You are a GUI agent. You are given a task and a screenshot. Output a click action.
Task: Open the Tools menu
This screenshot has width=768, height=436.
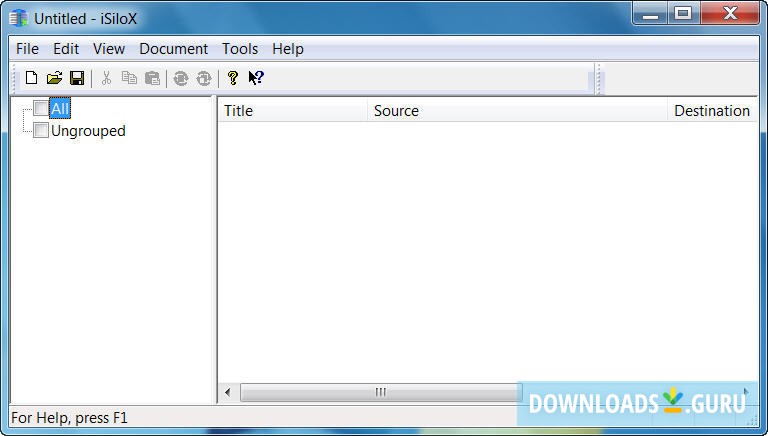click(x=240, y=49)
